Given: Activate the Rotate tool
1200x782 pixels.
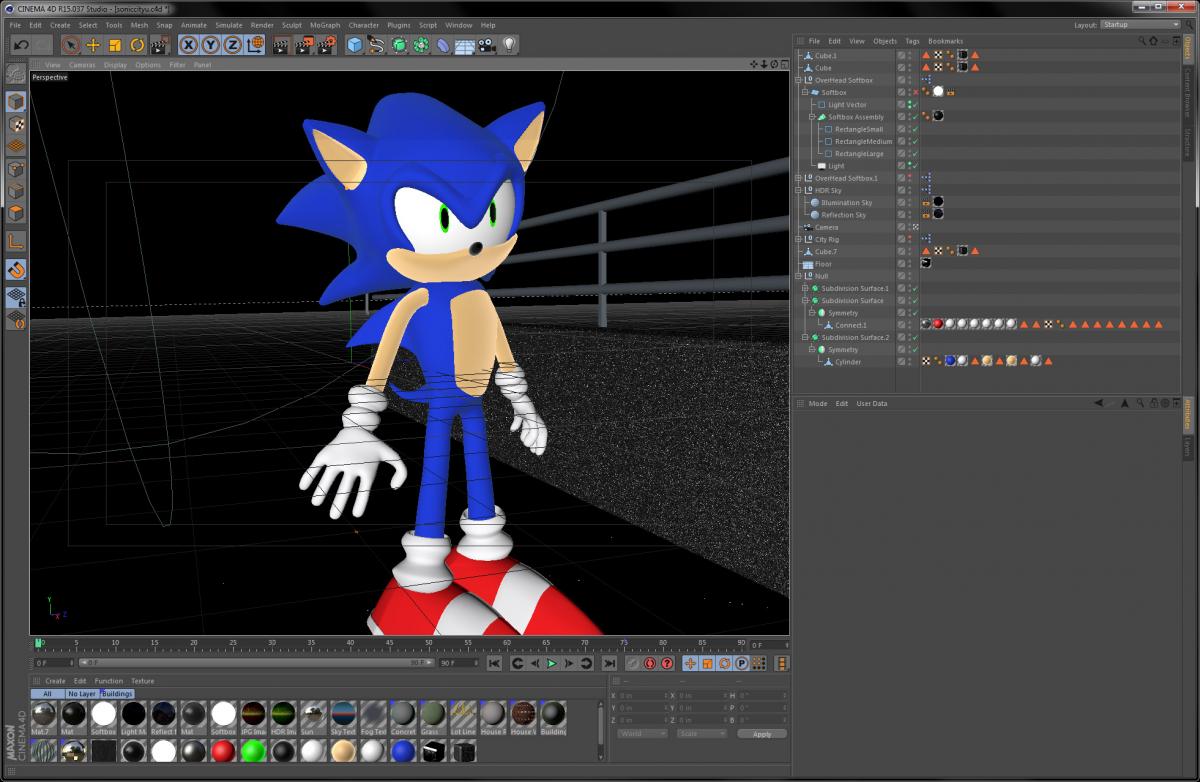Looking at the screenshot, I should [x=137, y=45].
